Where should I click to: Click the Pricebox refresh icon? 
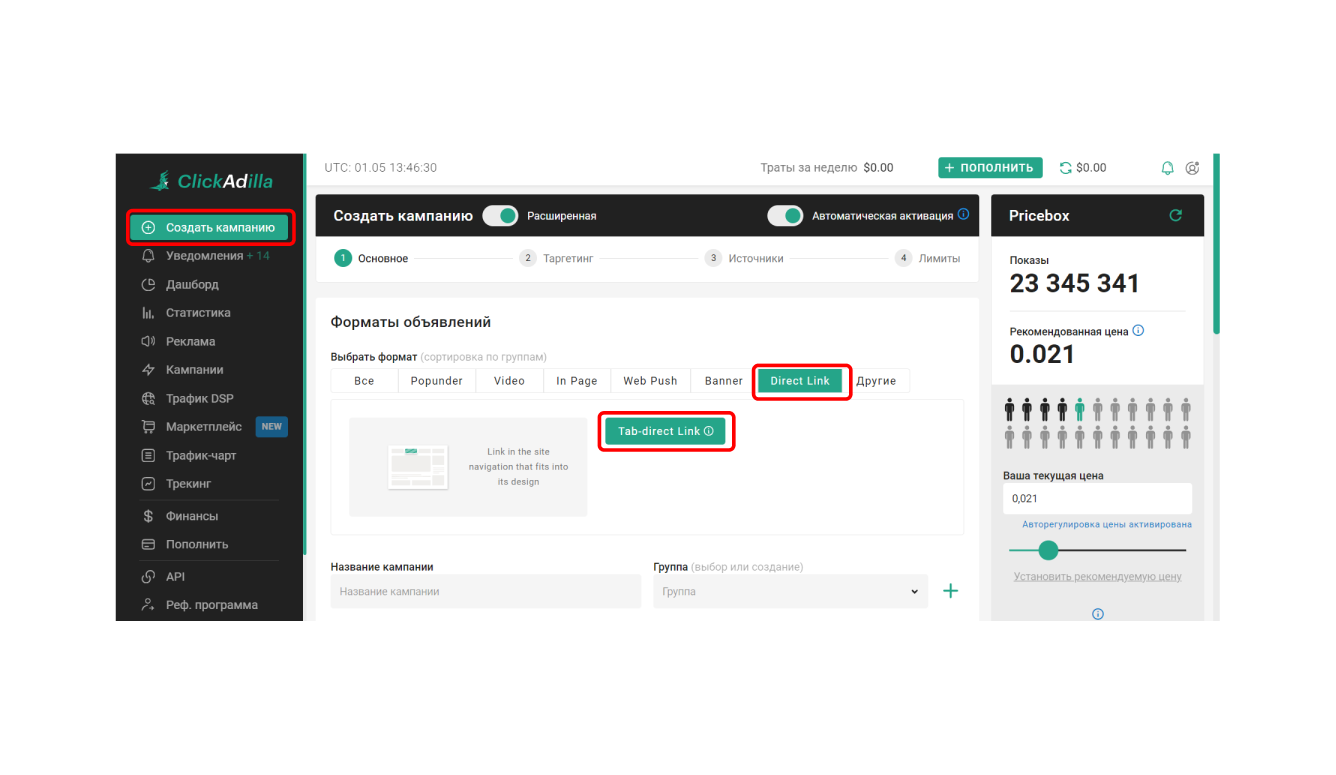[1175, 215]
